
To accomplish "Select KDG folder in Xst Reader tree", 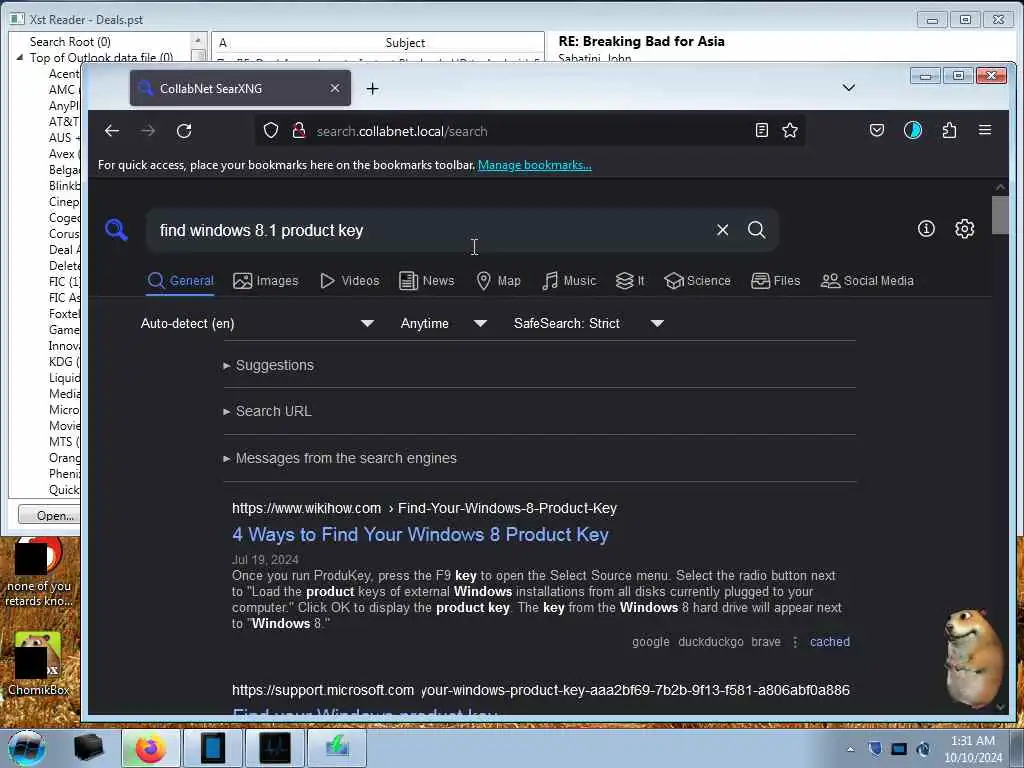I will 64,362.
